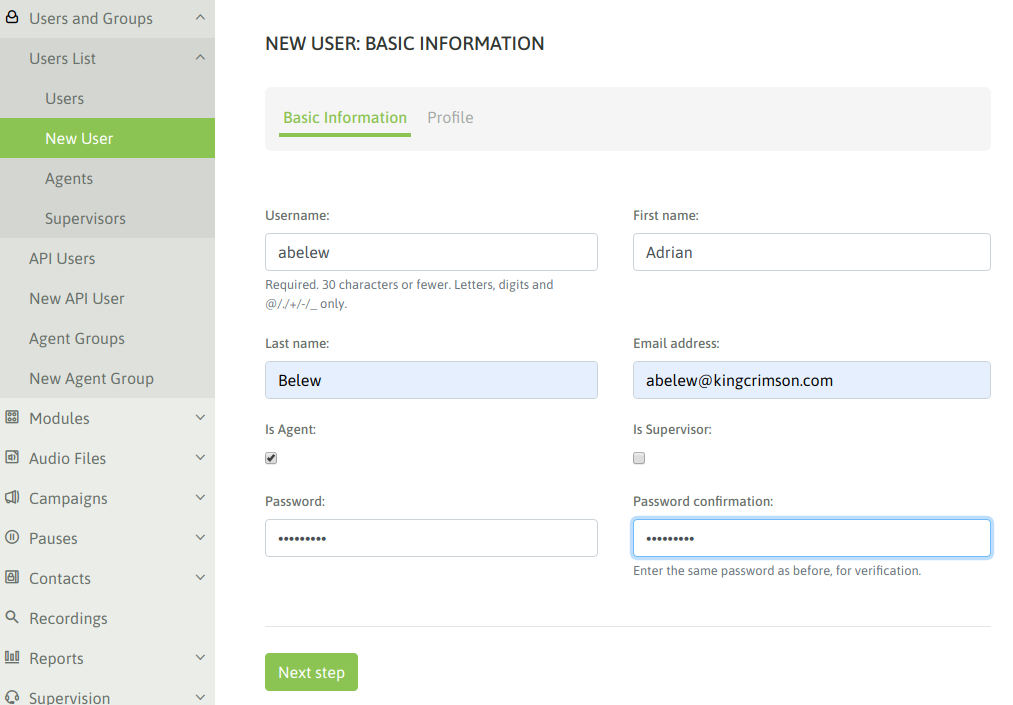The width and height of the screenshot is (1013, 705).
Task: Expand the Campaigns section chevron
Action: (x=200, y=498)
